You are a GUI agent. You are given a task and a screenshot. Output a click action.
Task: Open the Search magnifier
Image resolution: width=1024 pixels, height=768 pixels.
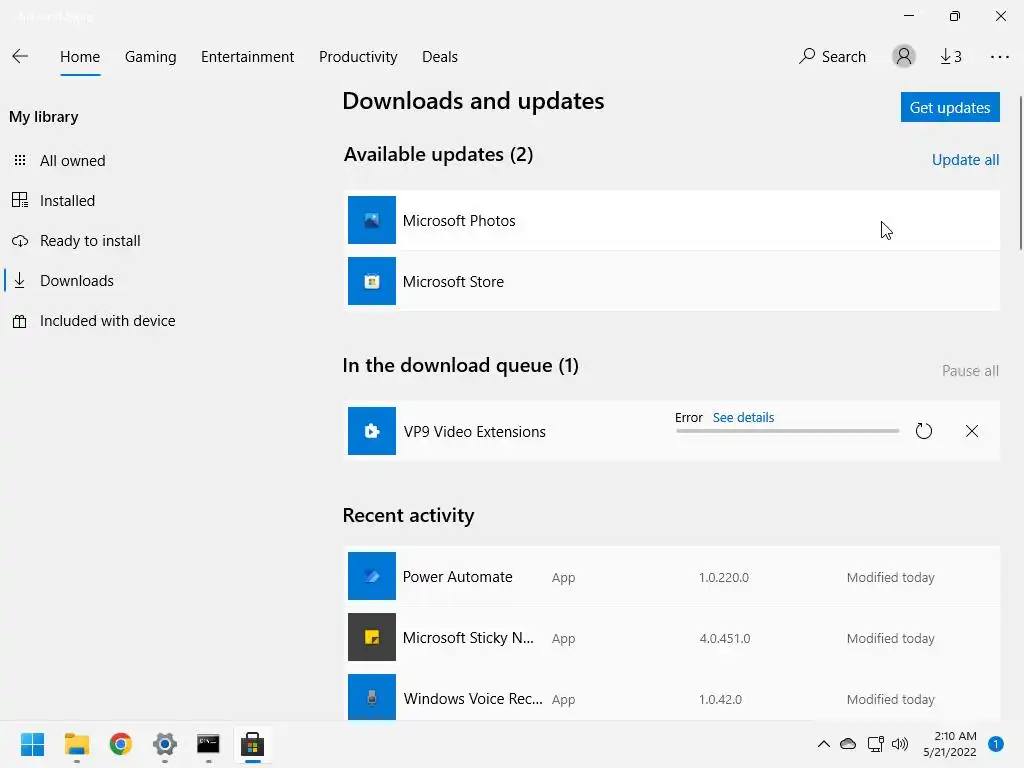click(807, 56)
